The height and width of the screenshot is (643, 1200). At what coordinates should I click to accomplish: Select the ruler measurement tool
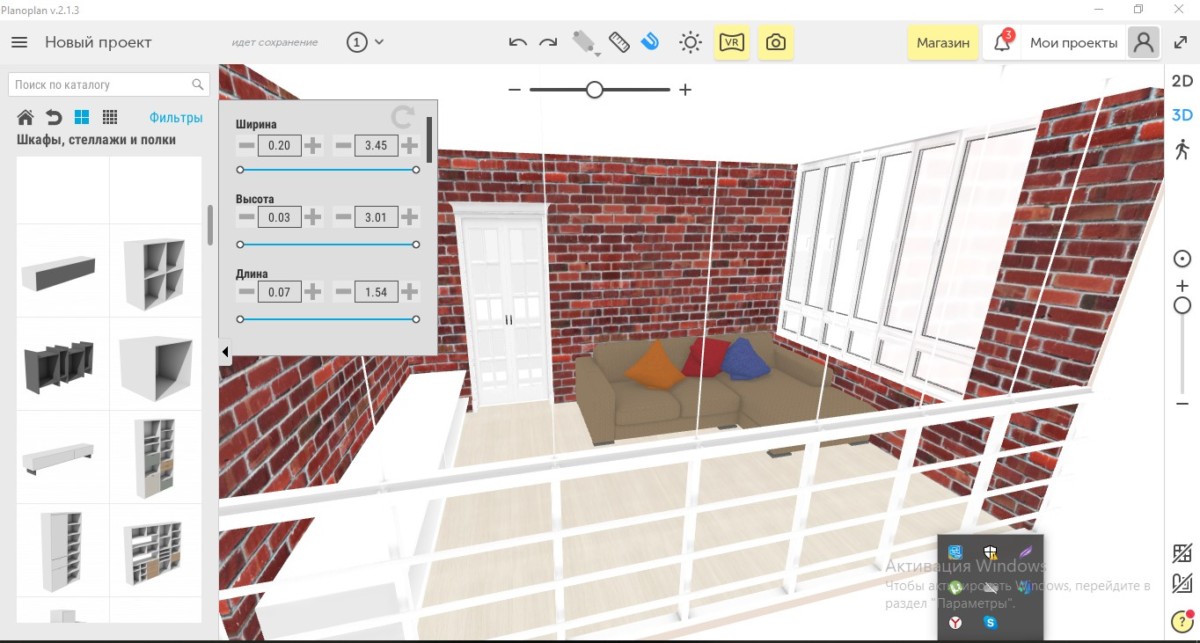(x=618, y=42)
